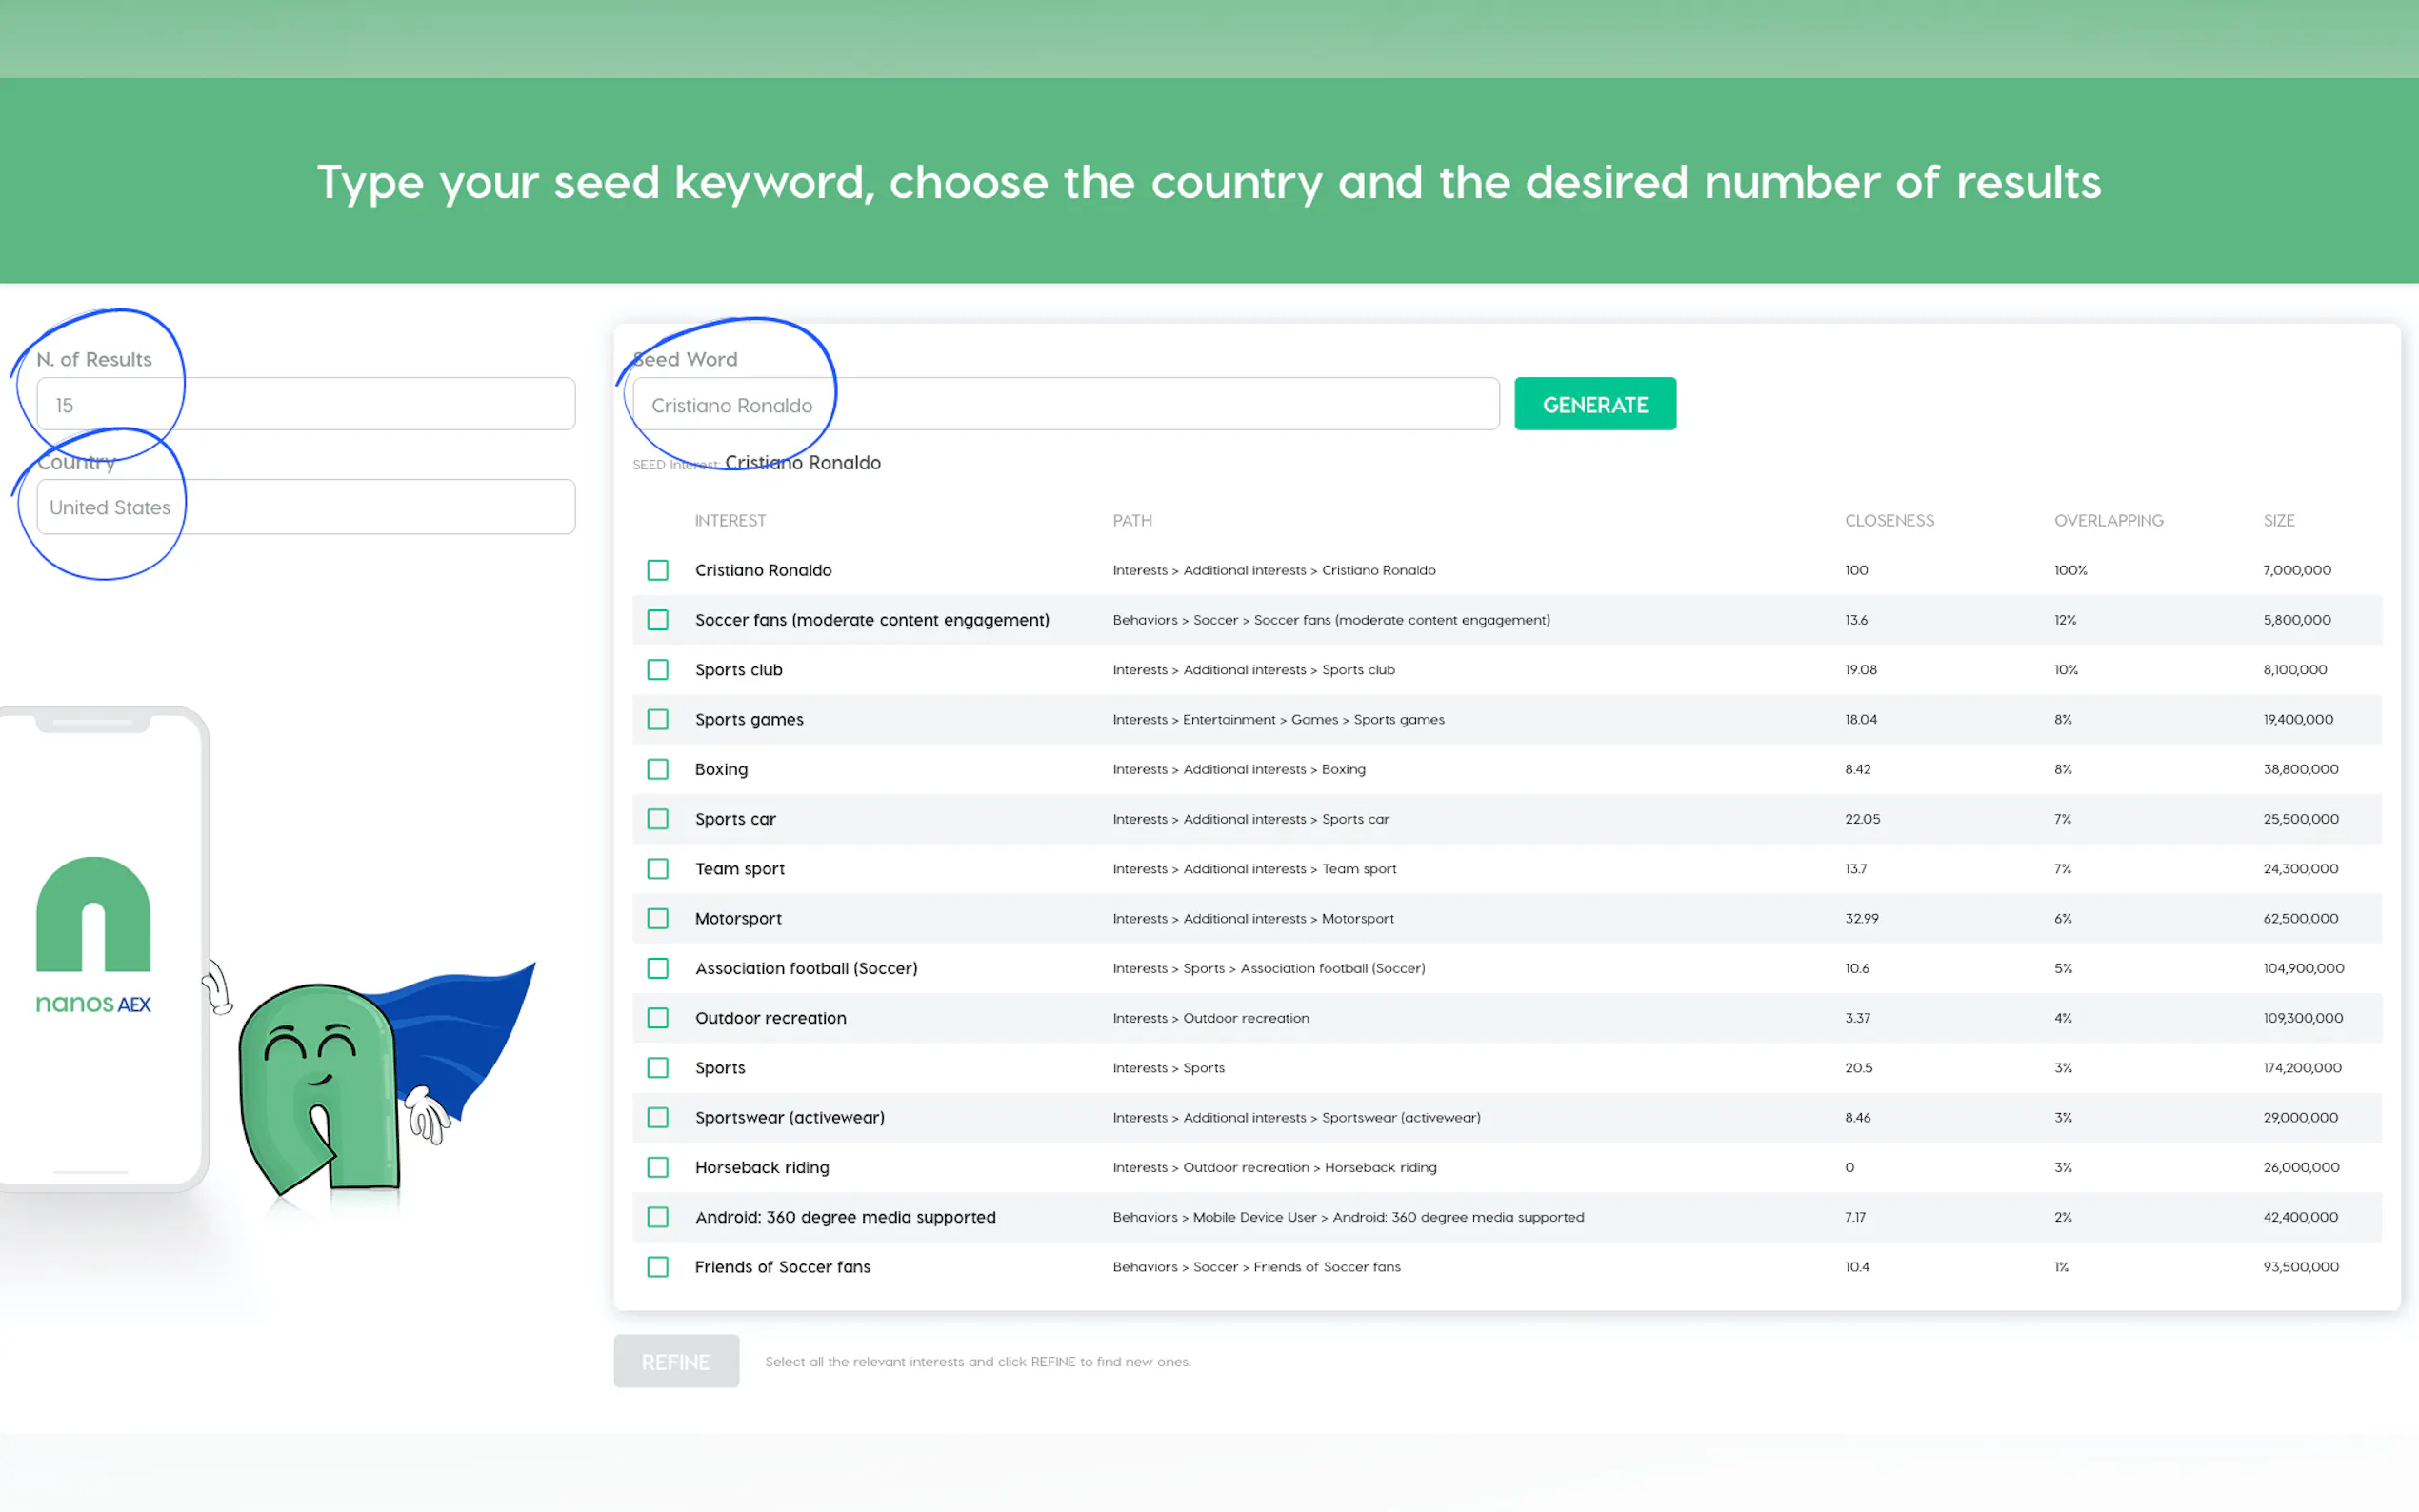Image resolution: width=2419 pixels, height=1512 pixels.
Task: Tick Association football (Soccer) checkbox
Action: pyautogui.click(x=657, y=968)
